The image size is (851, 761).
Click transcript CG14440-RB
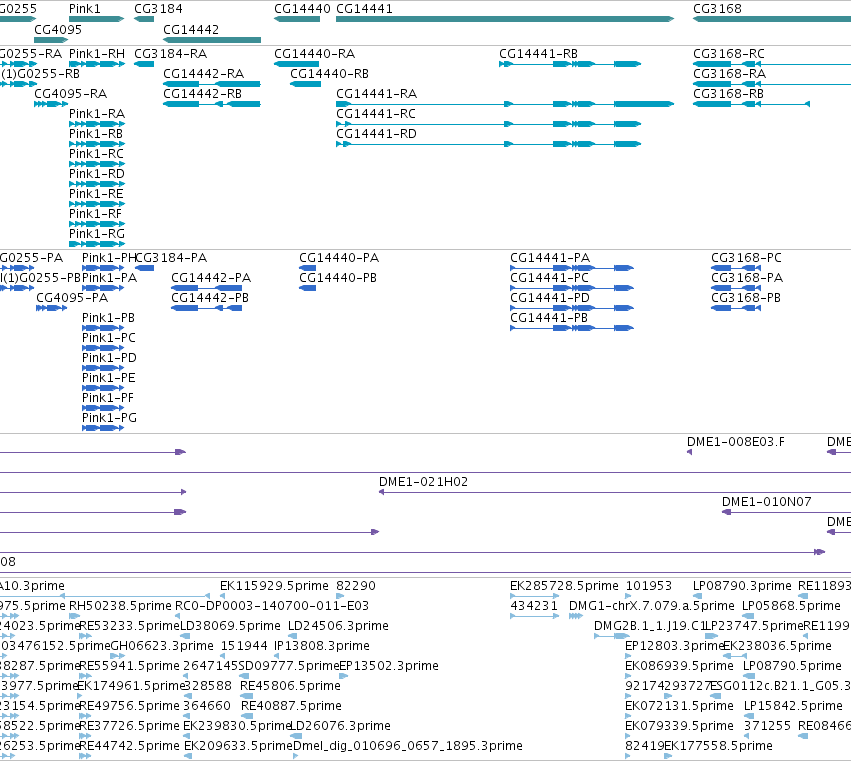tap(306, 84)
